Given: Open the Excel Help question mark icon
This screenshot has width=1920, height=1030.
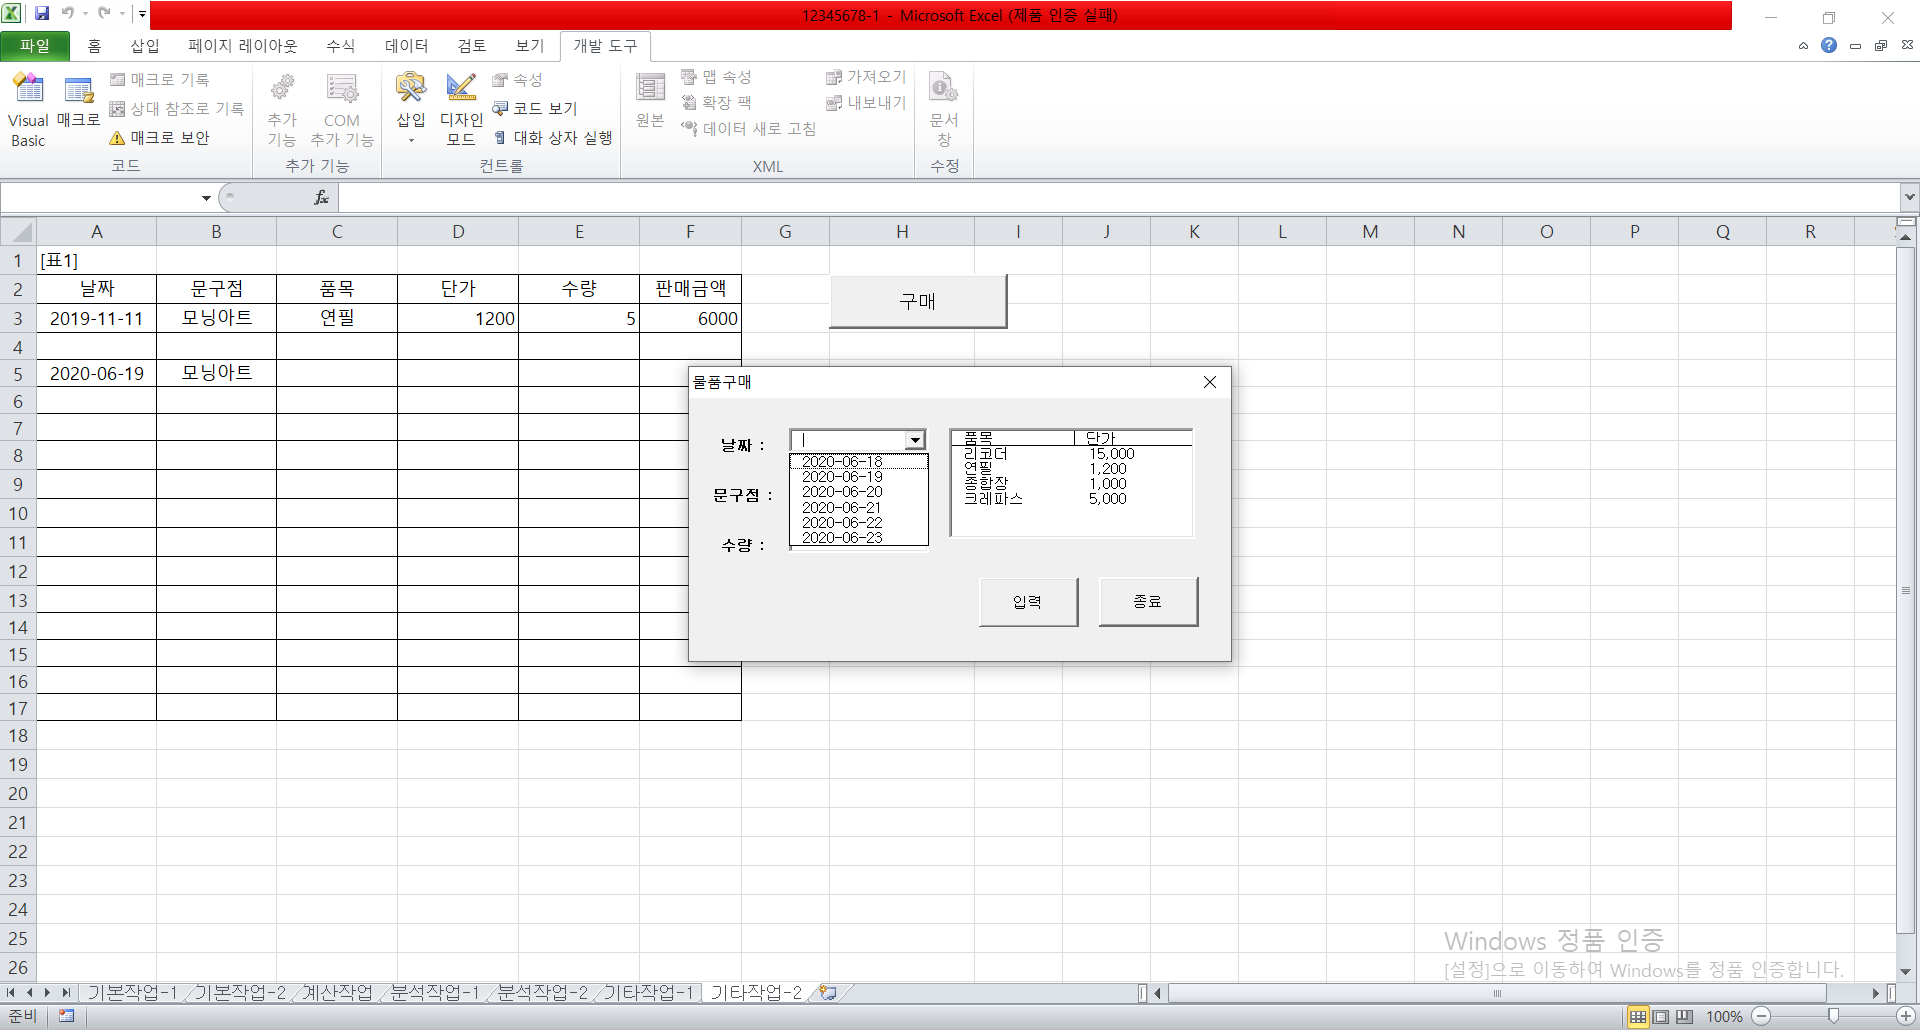Looking at the screenshot, I should pos(1829,45).
